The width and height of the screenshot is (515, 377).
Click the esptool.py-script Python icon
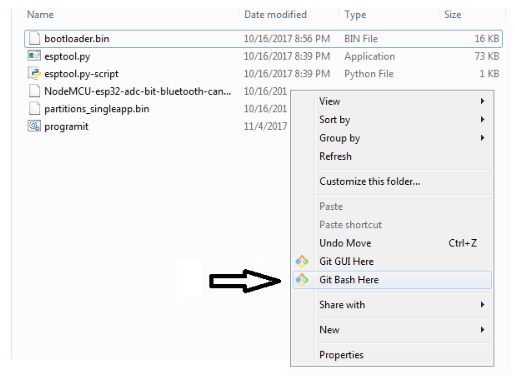pyautogui.click(x=34, y=73)
